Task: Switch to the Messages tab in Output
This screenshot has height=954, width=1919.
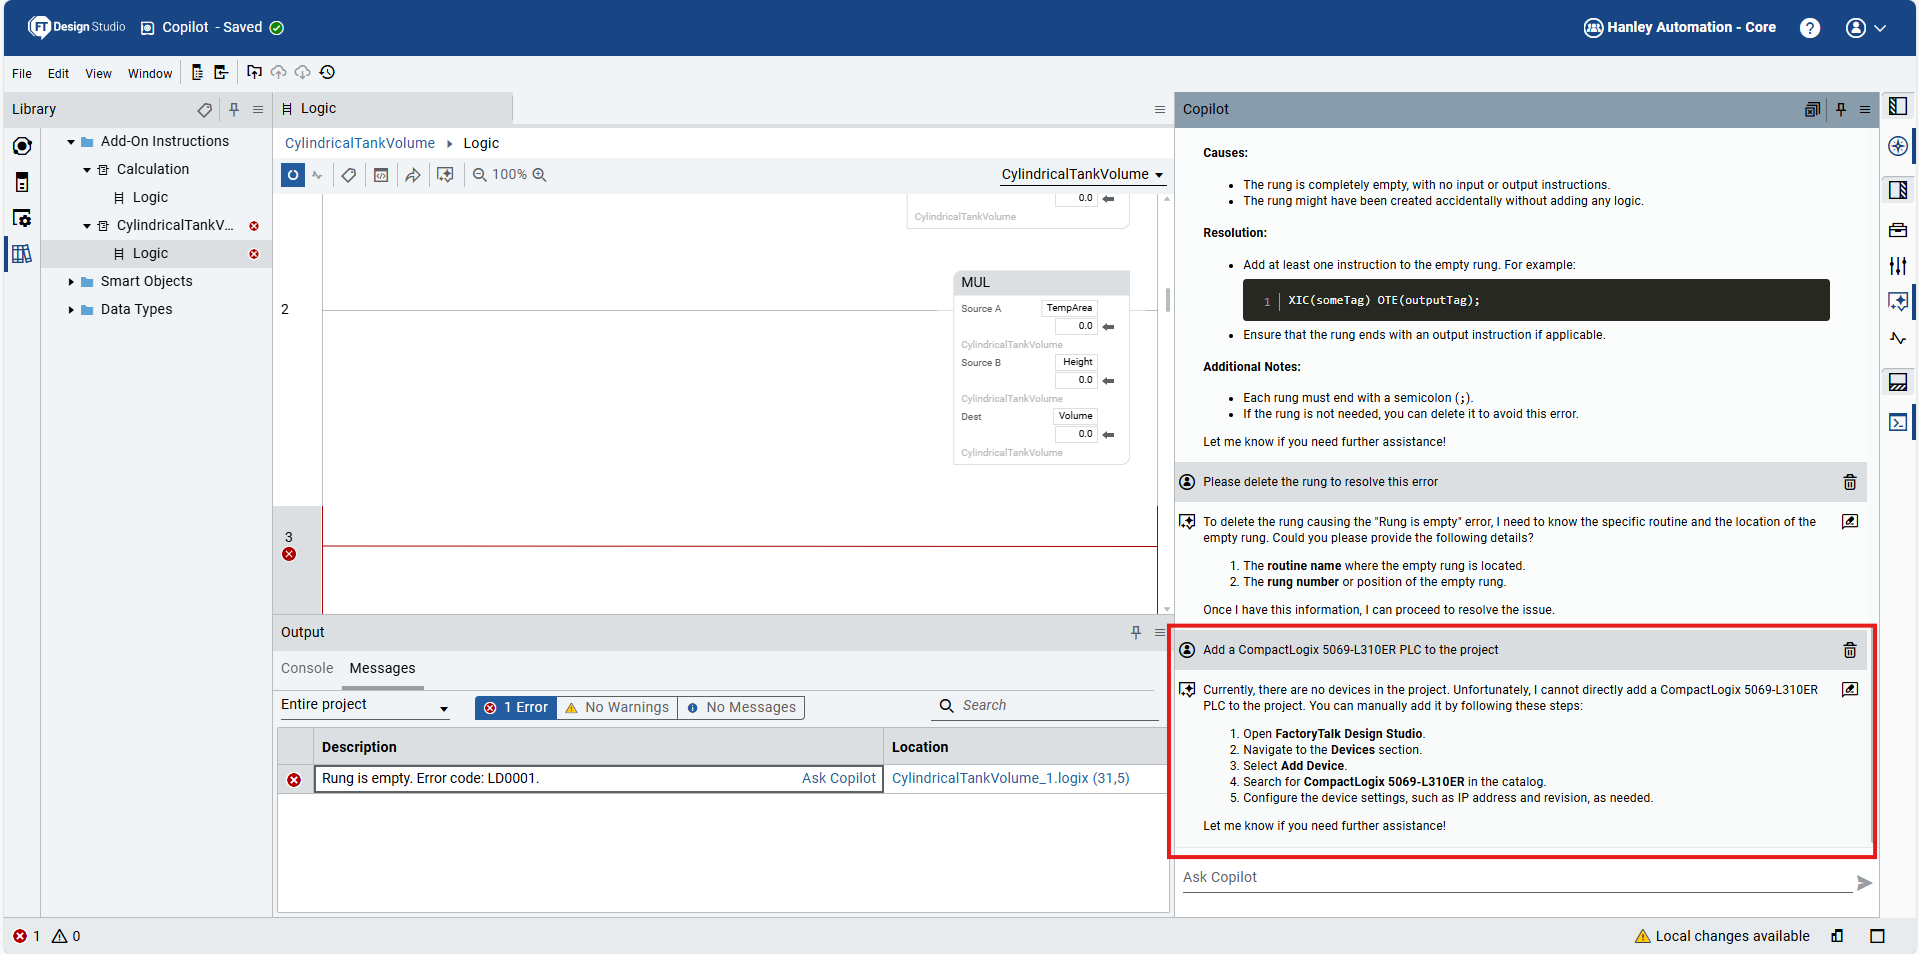Action: (382, 668)
